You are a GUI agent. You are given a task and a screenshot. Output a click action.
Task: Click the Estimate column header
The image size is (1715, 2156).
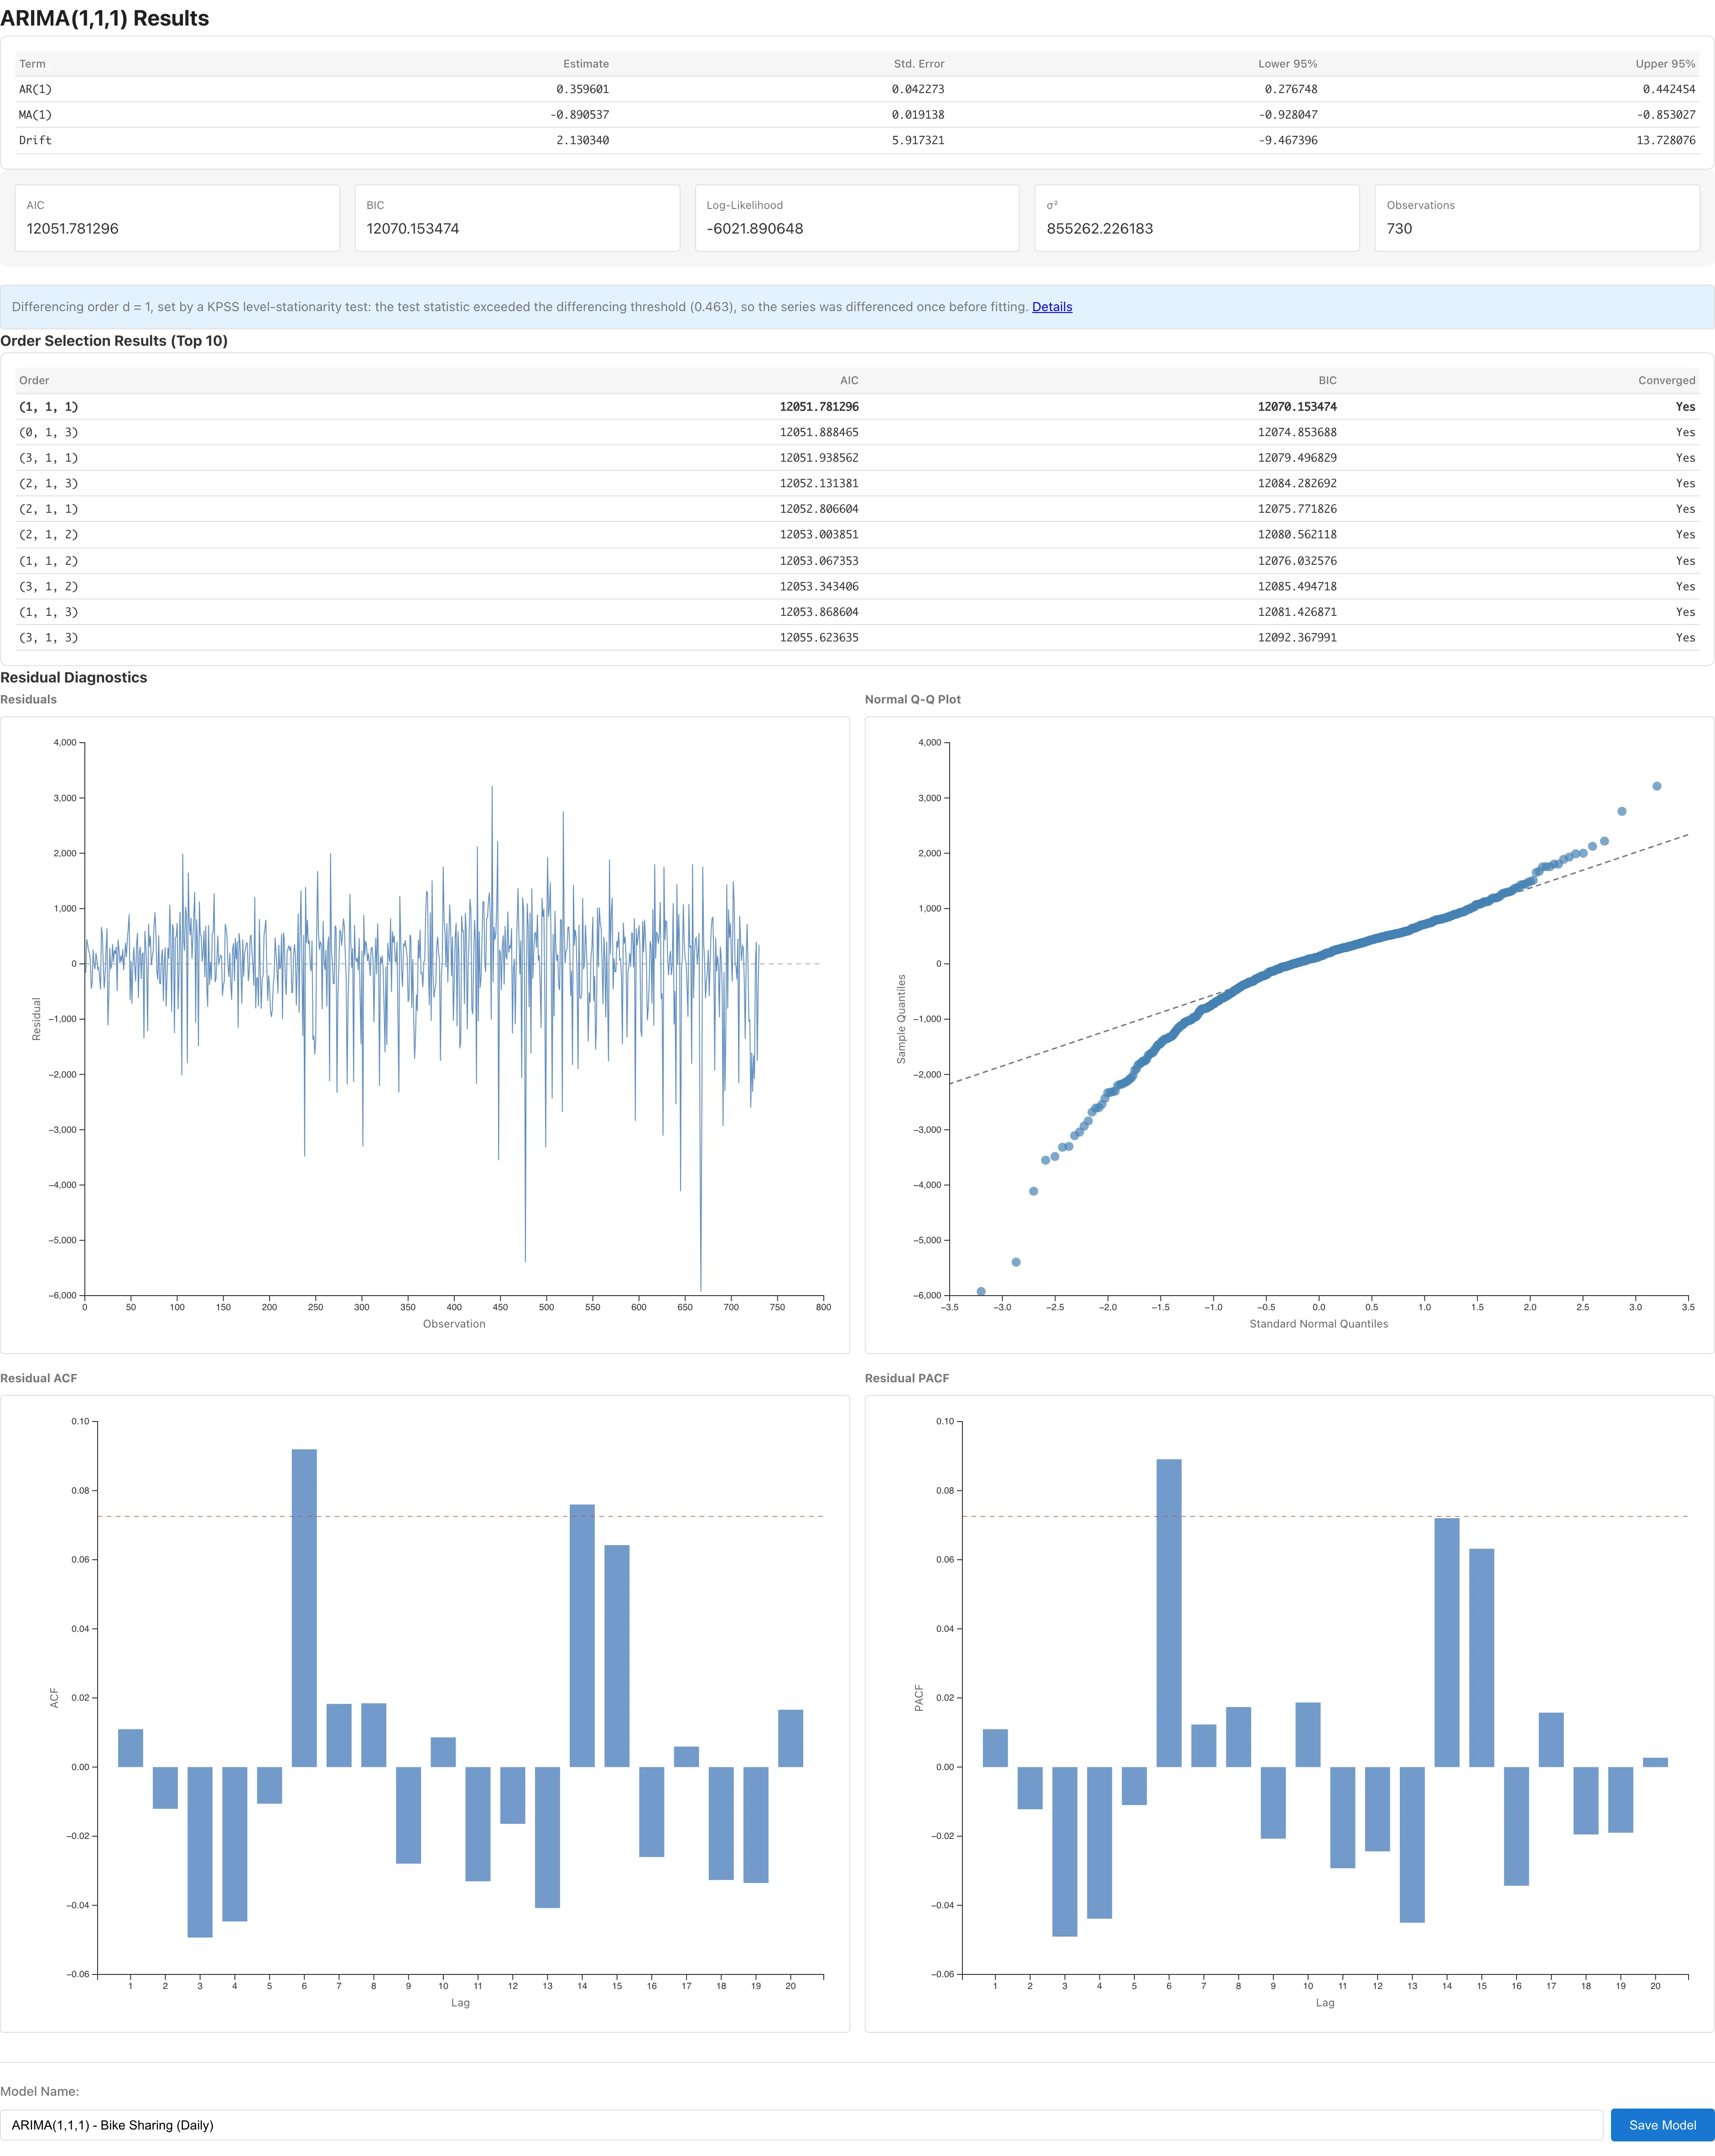pyautogui.click(x=586, y=64)
